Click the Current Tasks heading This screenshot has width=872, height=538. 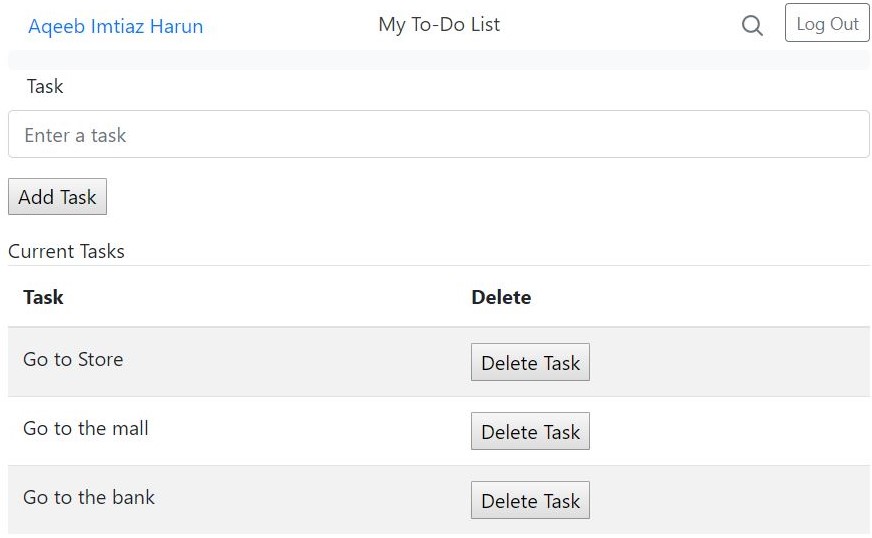66,251
